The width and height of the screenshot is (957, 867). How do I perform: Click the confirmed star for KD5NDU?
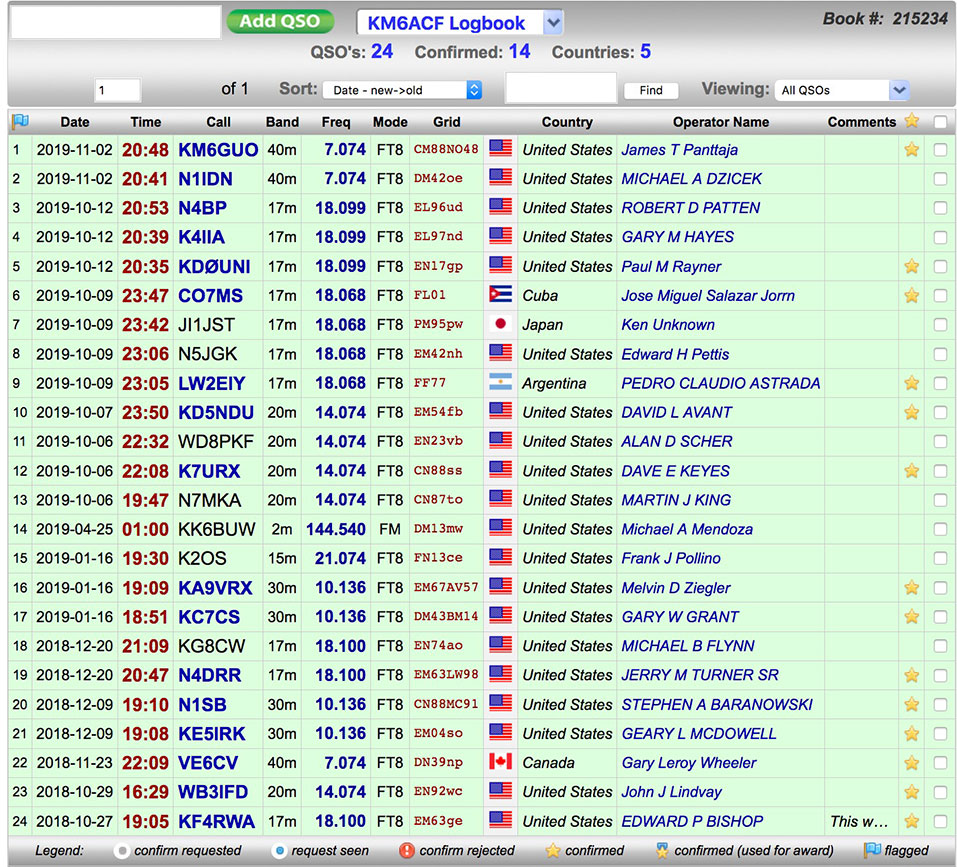(912, 412)
